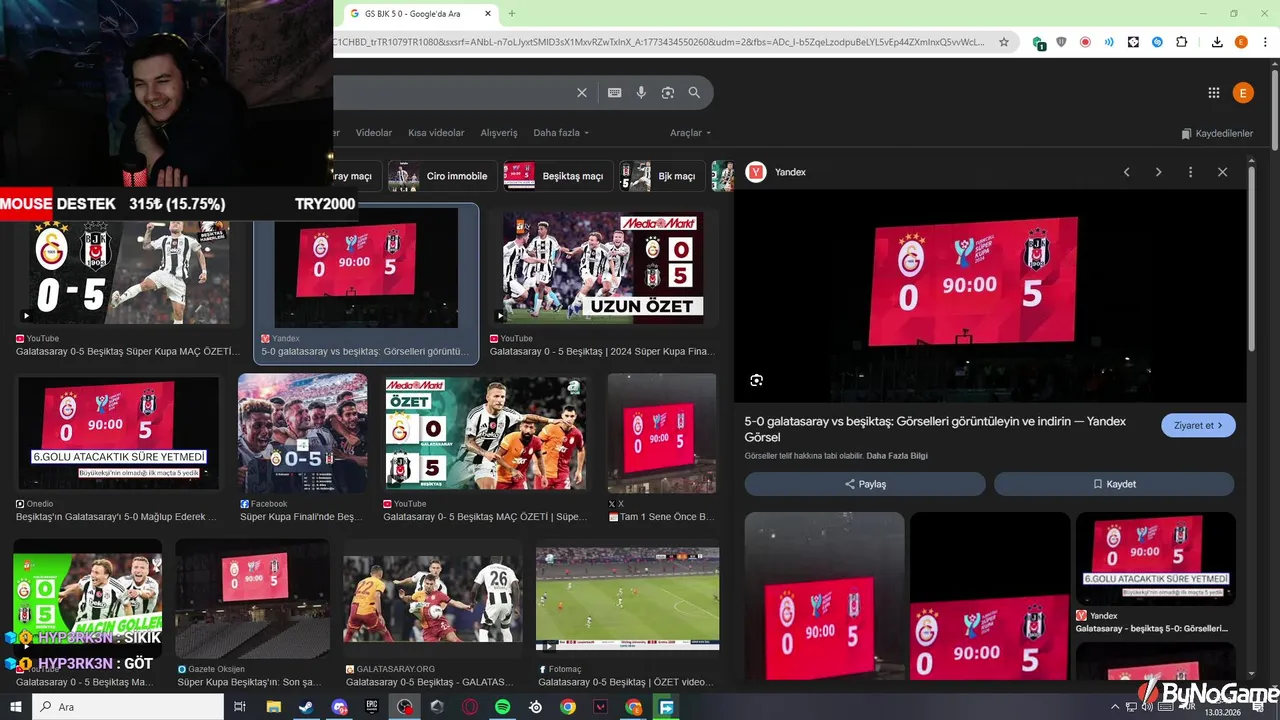Viewport: 1280px width, 720px height.
Task: Show Chrome downloads
Action: pyautogui.click(x=1217, y=42)
